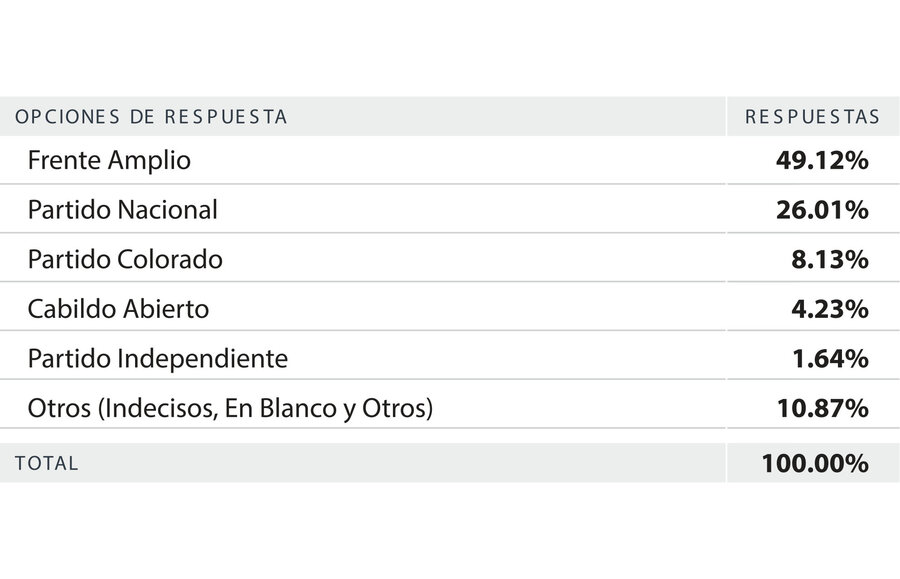
Task: Select the Cabildo Abierto row label
Action: tap(118, 309)
